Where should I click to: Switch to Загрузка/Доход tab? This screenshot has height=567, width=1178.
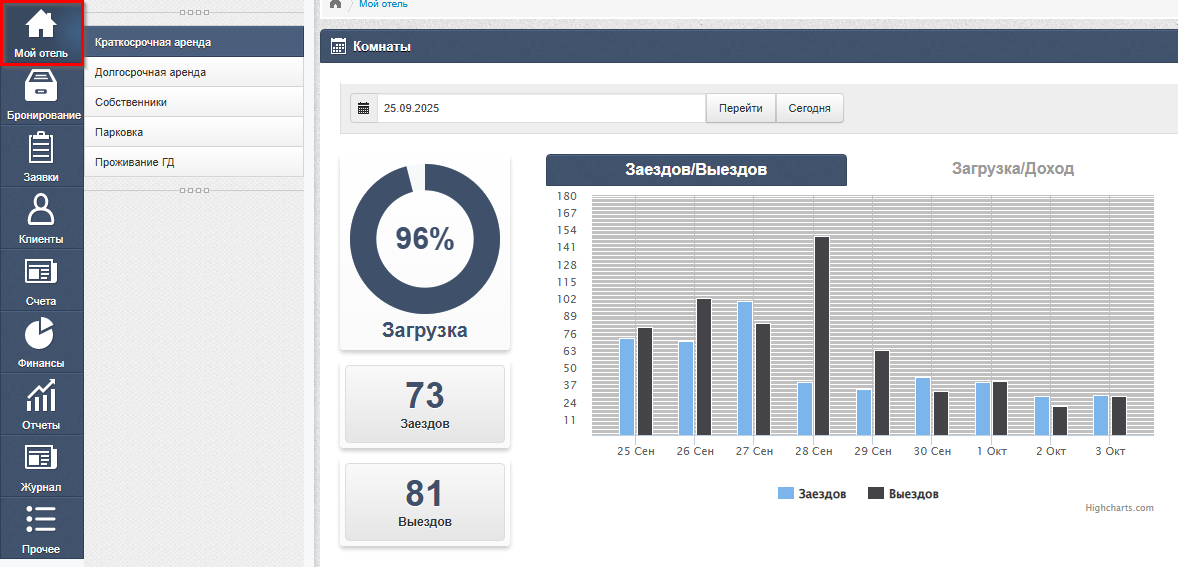[1012, 169]
